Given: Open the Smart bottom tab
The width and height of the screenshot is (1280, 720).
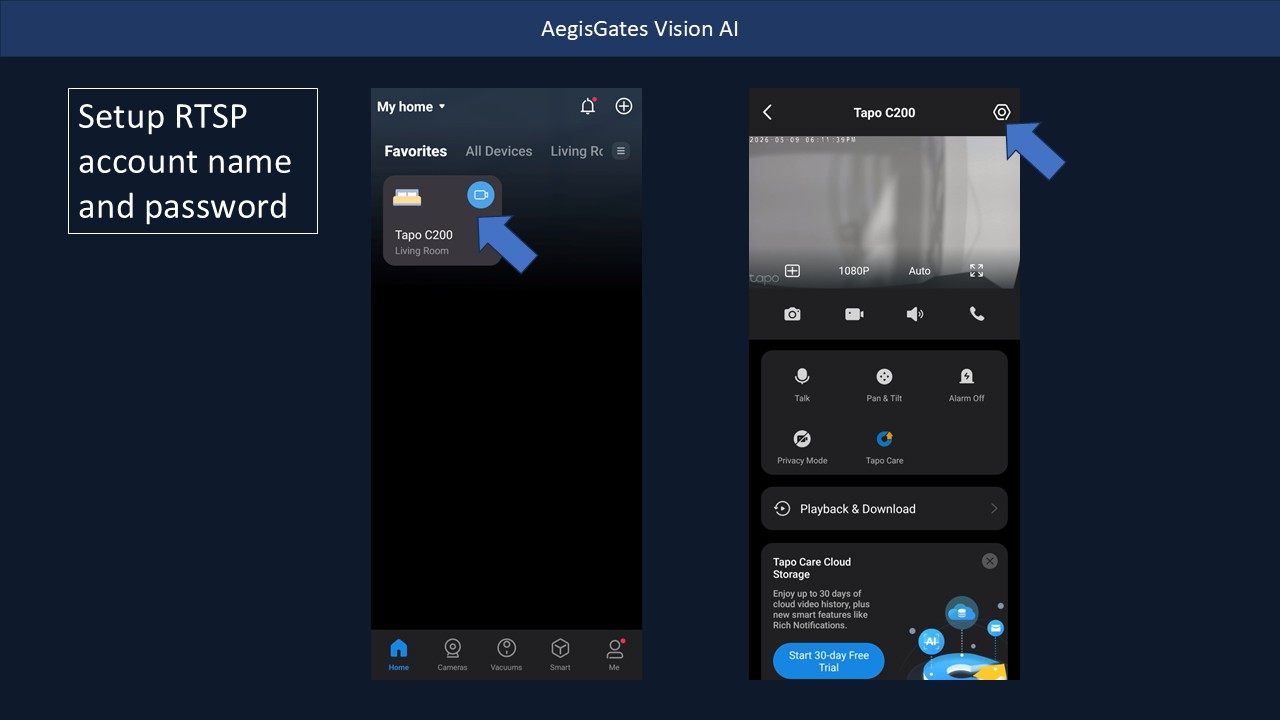Looking at the screenshot, I should (560, 654).
